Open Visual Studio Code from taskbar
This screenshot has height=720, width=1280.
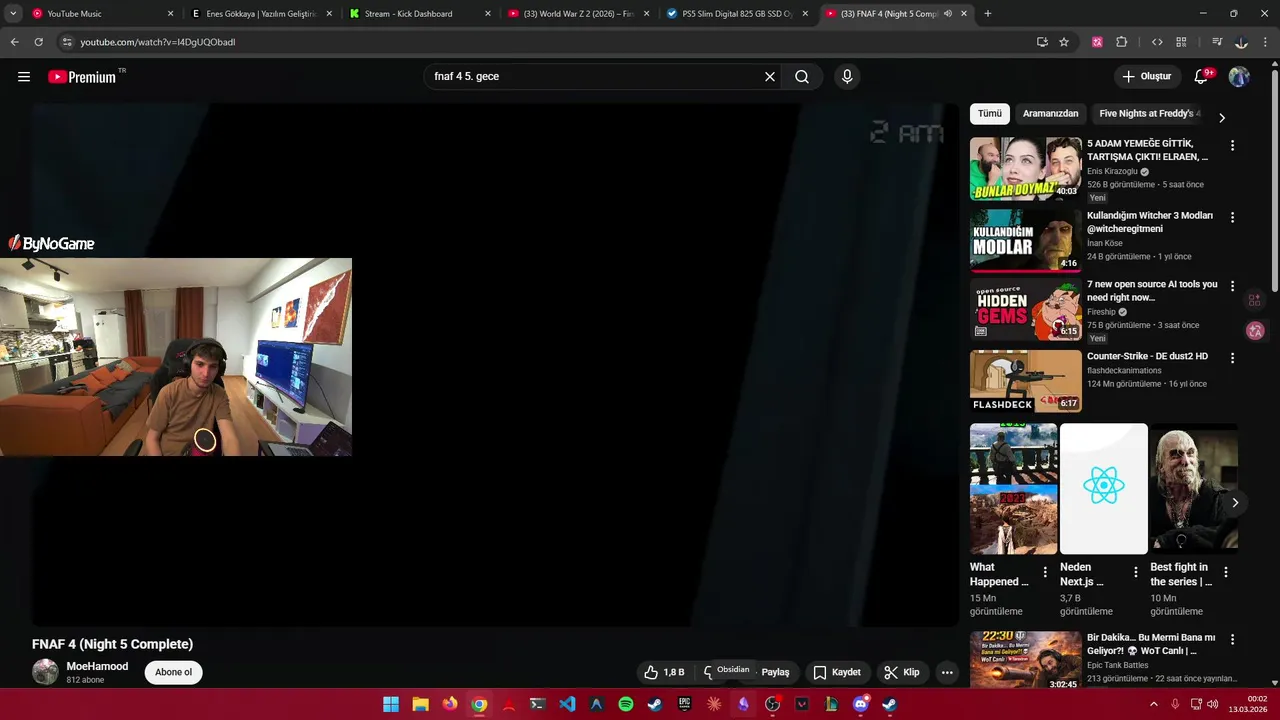(x=567, y=704)
